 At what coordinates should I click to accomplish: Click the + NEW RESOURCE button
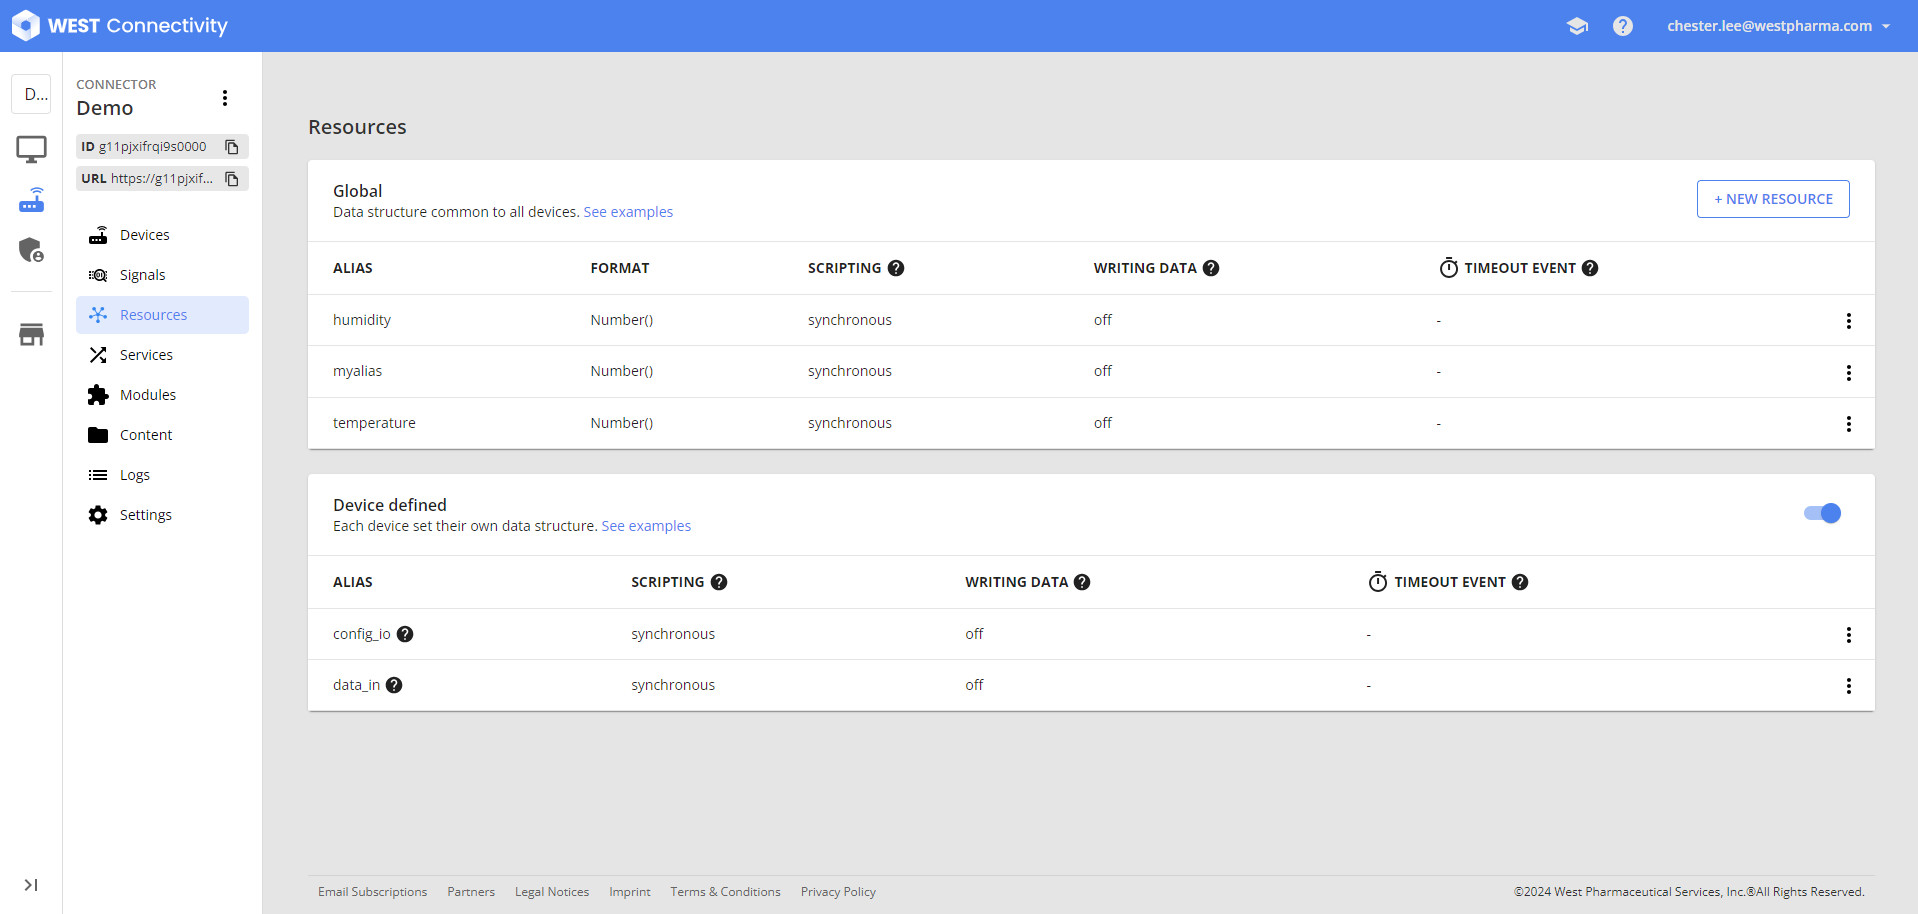[1772, 199]
